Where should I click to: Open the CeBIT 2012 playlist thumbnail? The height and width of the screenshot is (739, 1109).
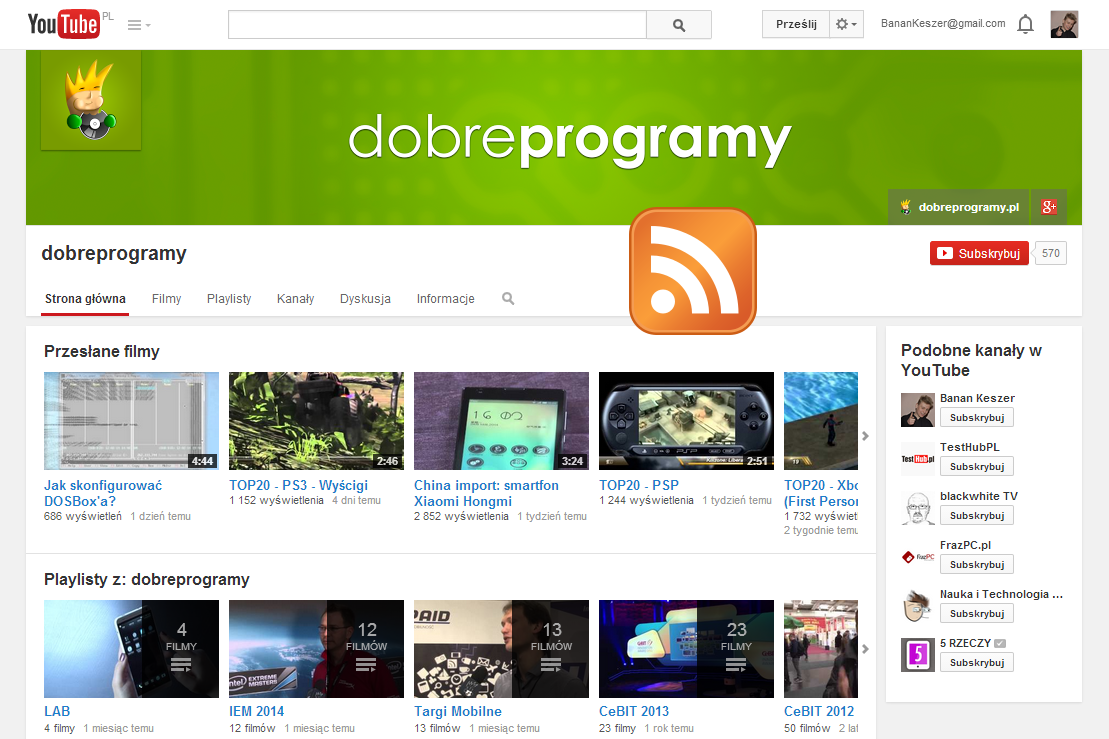[x=820, y=648]
